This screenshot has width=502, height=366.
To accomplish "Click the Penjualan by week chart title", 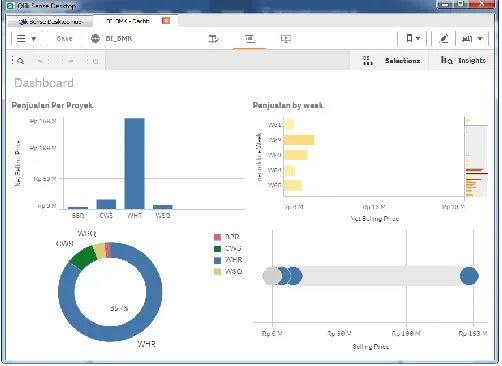I will 288,105.
